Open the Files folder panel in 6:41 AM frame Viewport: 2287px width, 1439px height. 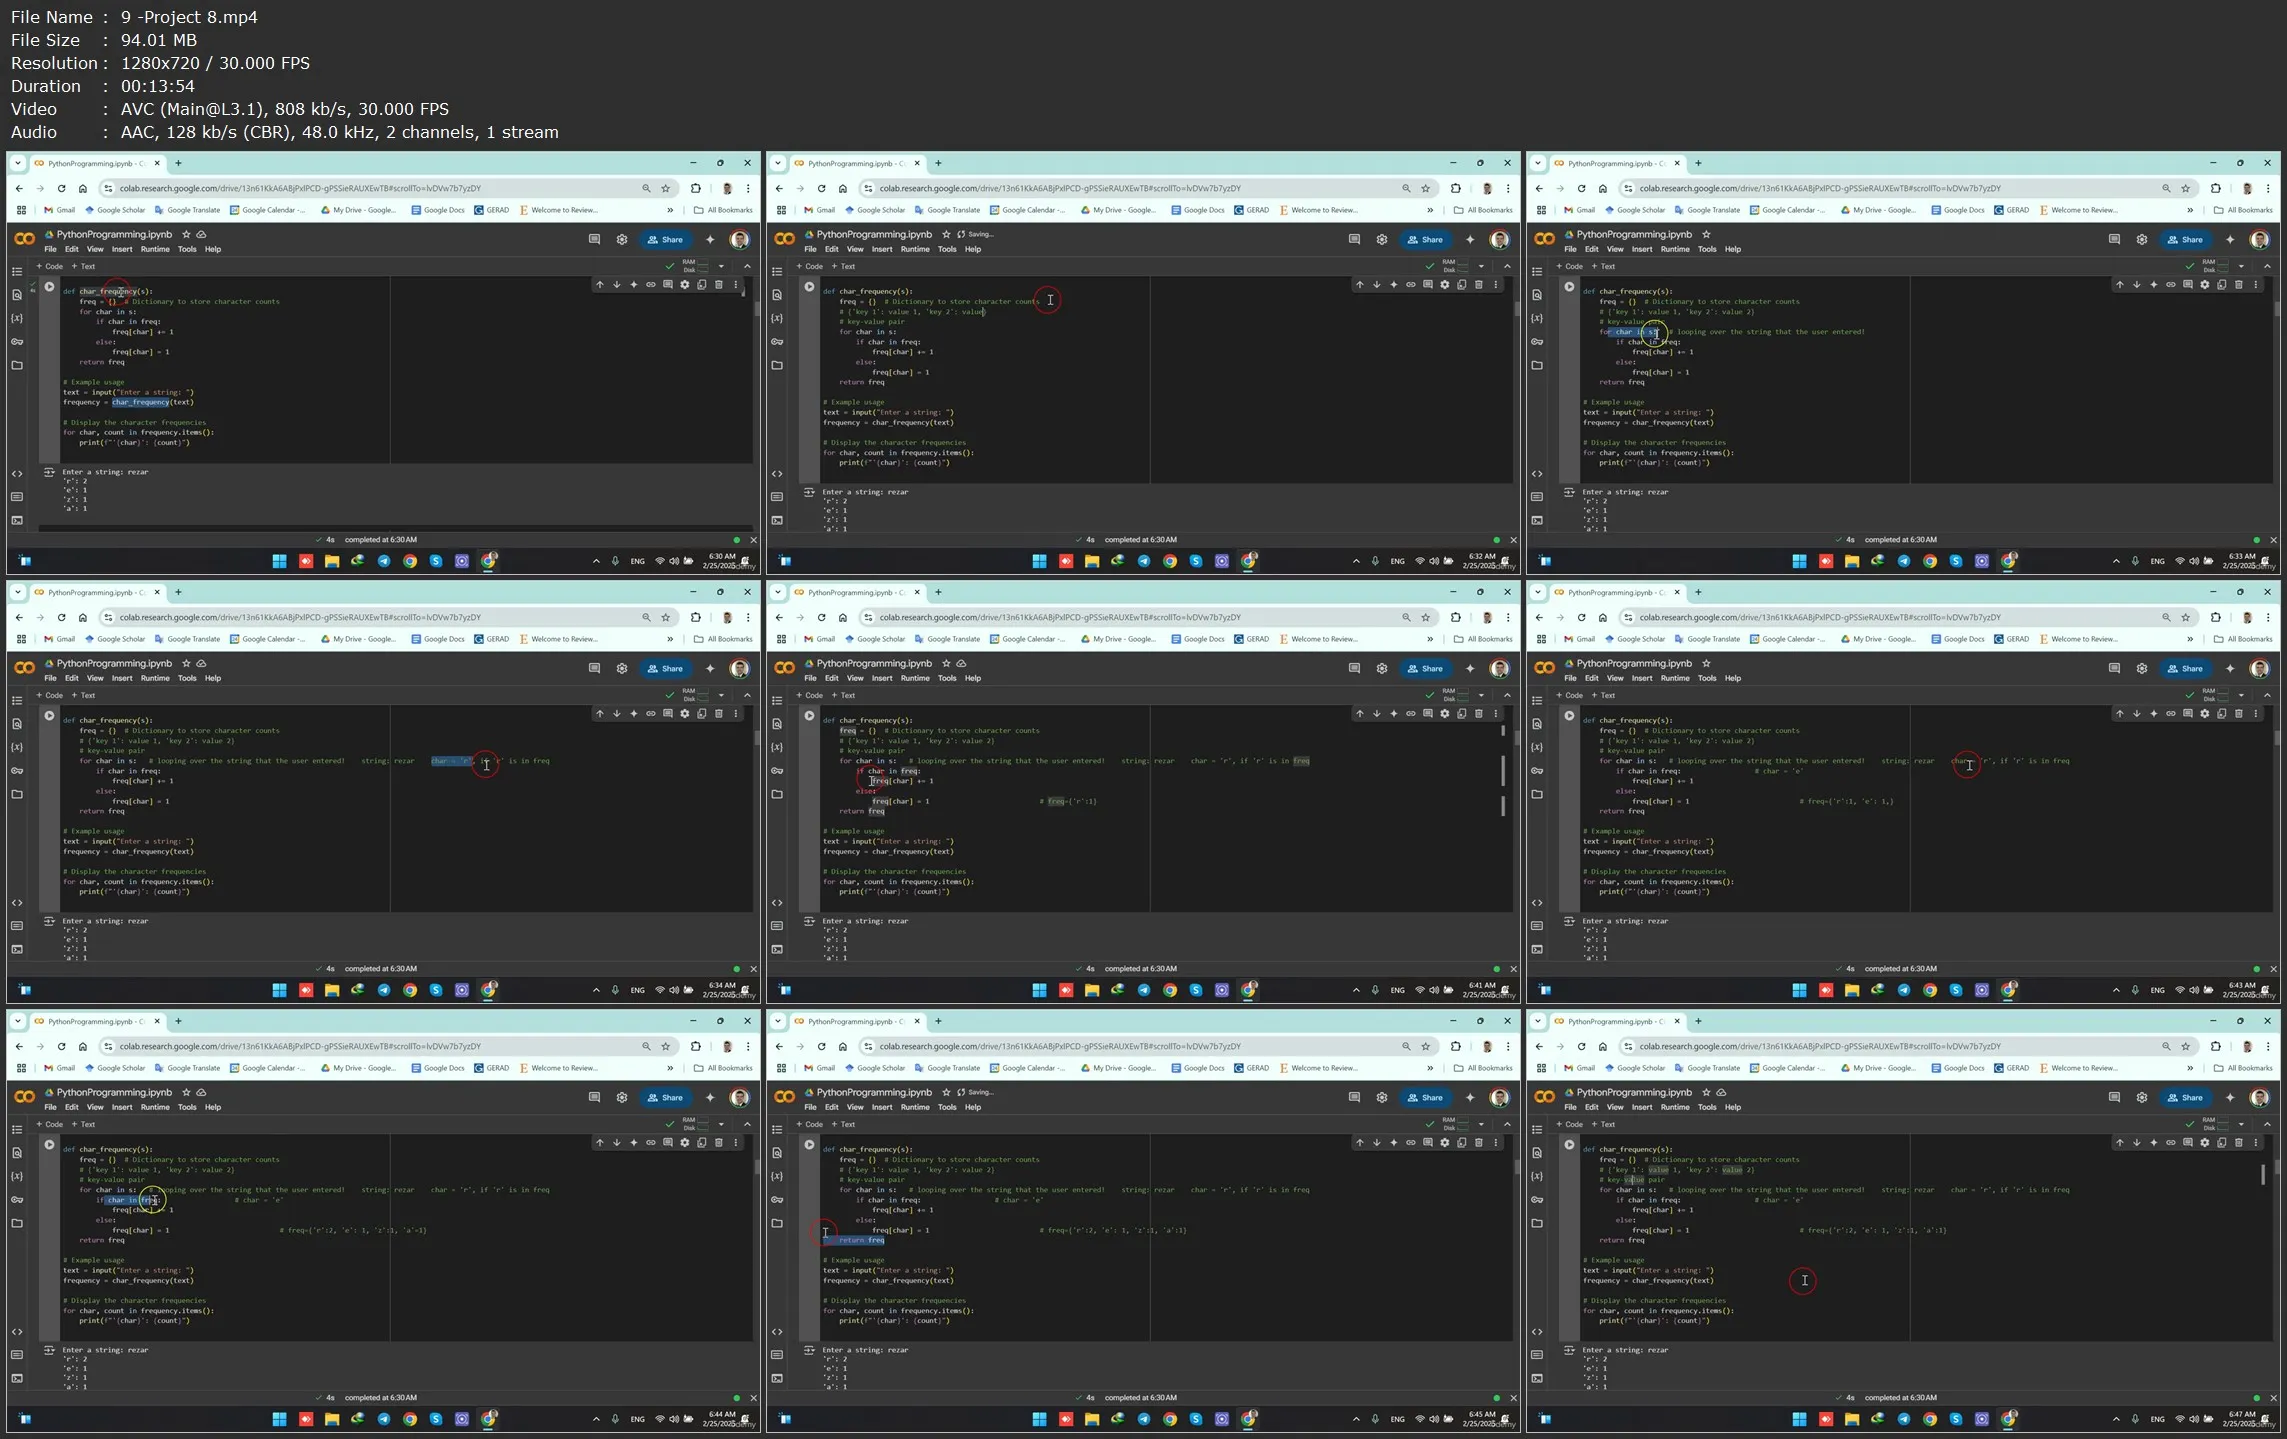click(777, 794)
